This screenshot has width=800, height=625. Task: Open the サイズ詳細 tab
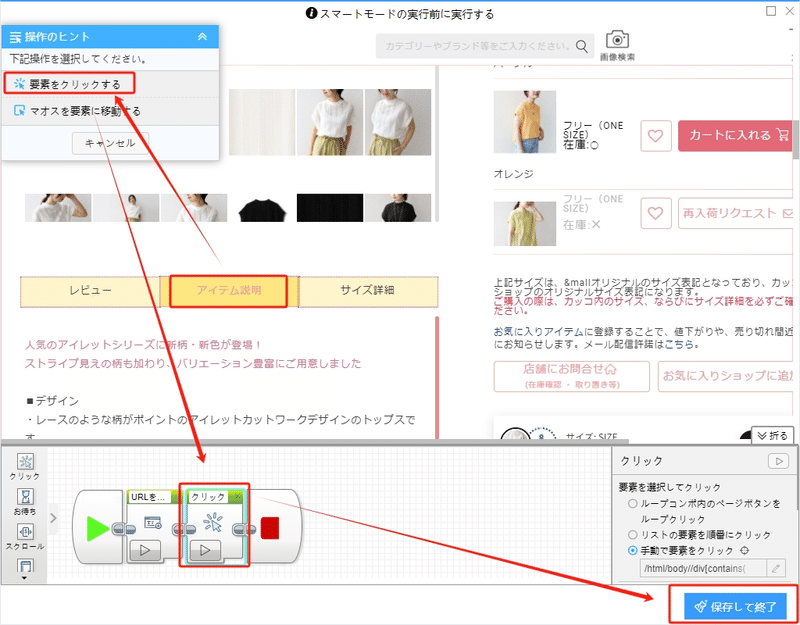click(367, 291)
